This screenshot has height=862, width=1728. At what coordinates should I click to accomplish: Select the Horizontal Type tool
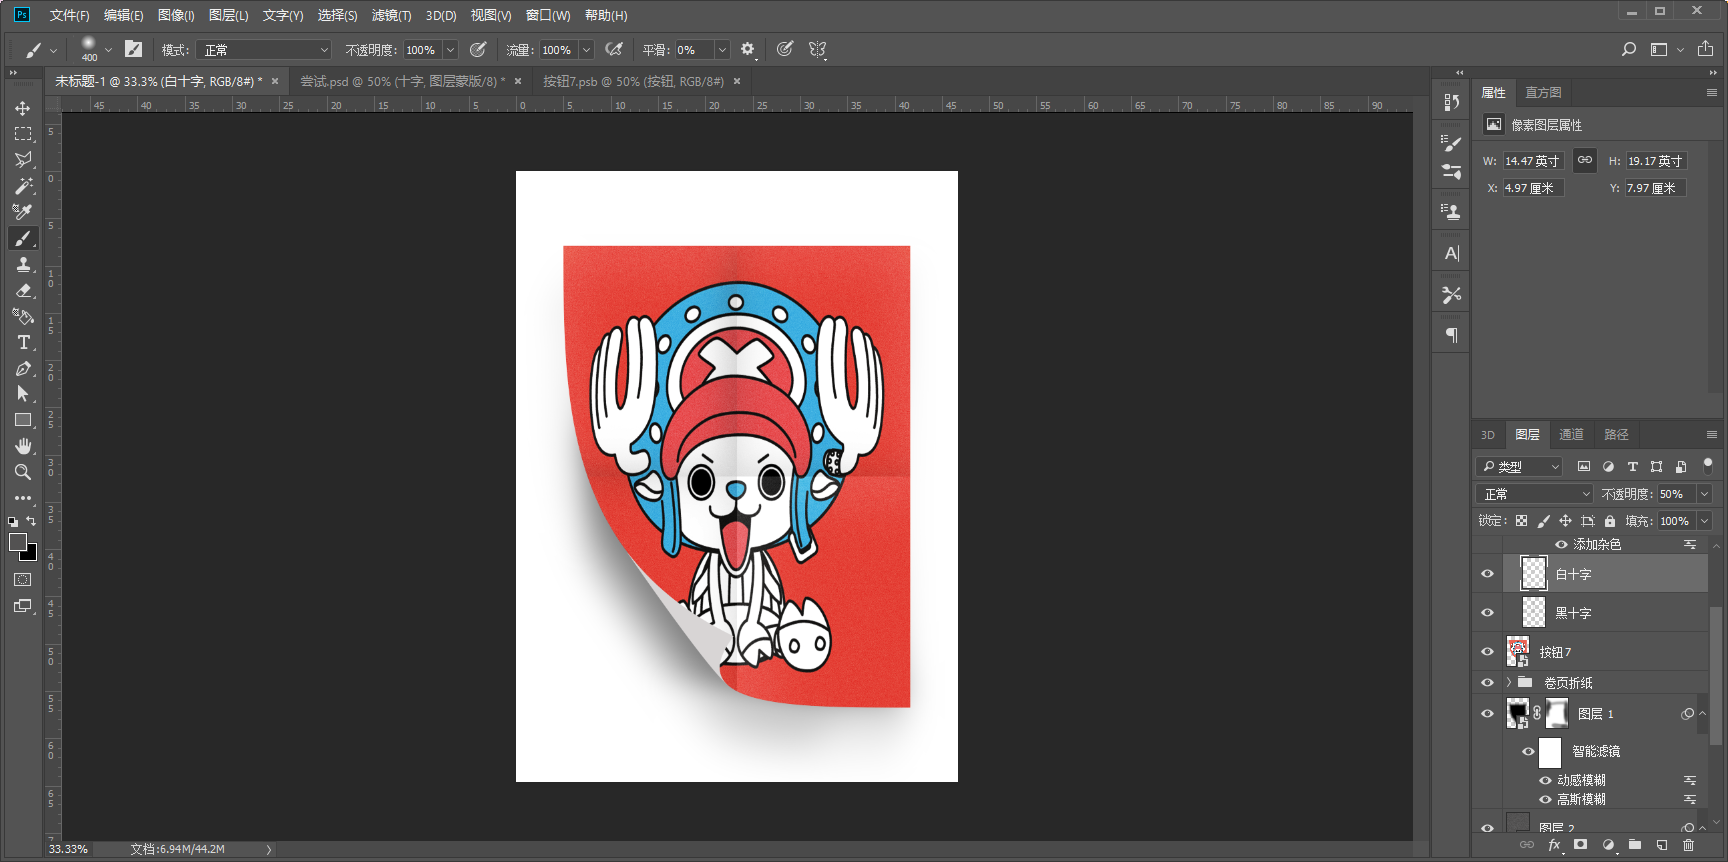click(23, 342)
